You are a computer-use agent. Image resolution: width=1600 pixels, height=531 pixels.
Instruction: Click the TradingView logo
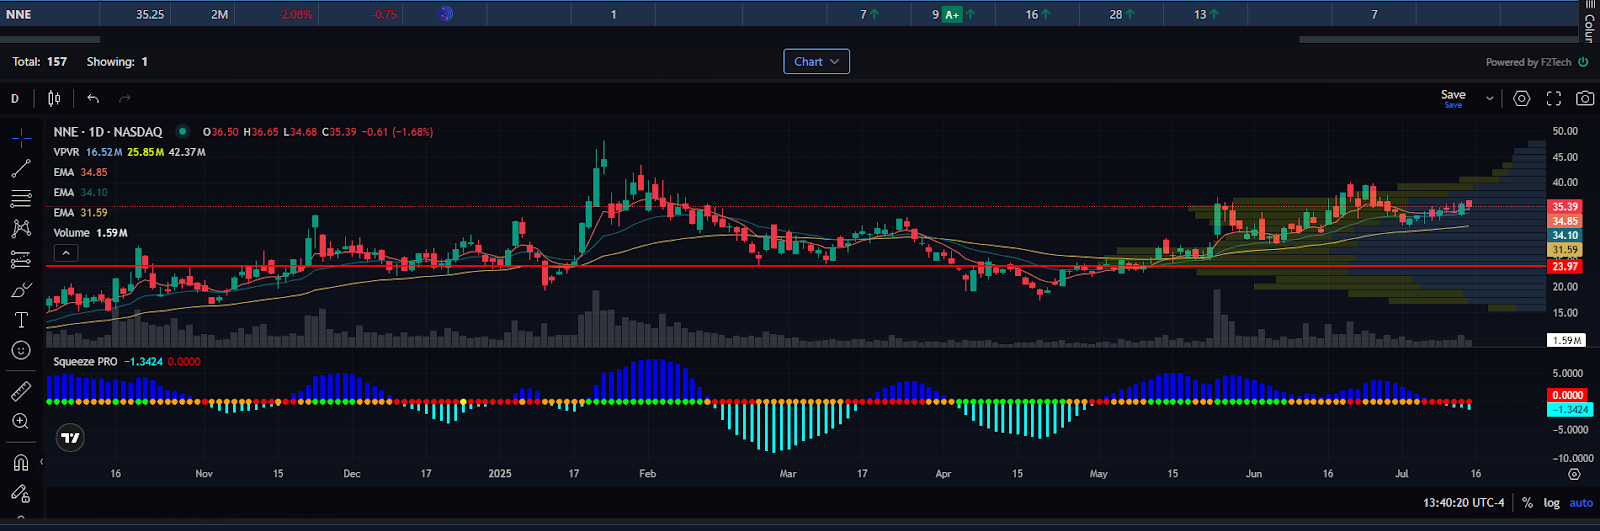click(x=70, y=437)
